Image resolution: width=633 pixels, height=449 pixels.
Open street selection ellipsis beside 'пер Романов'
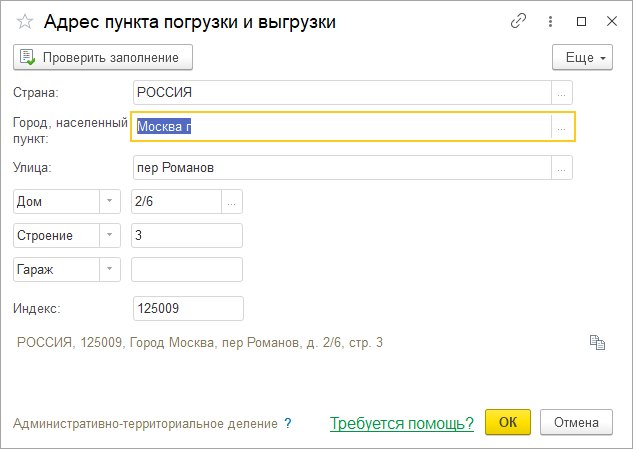coord(562,168)
